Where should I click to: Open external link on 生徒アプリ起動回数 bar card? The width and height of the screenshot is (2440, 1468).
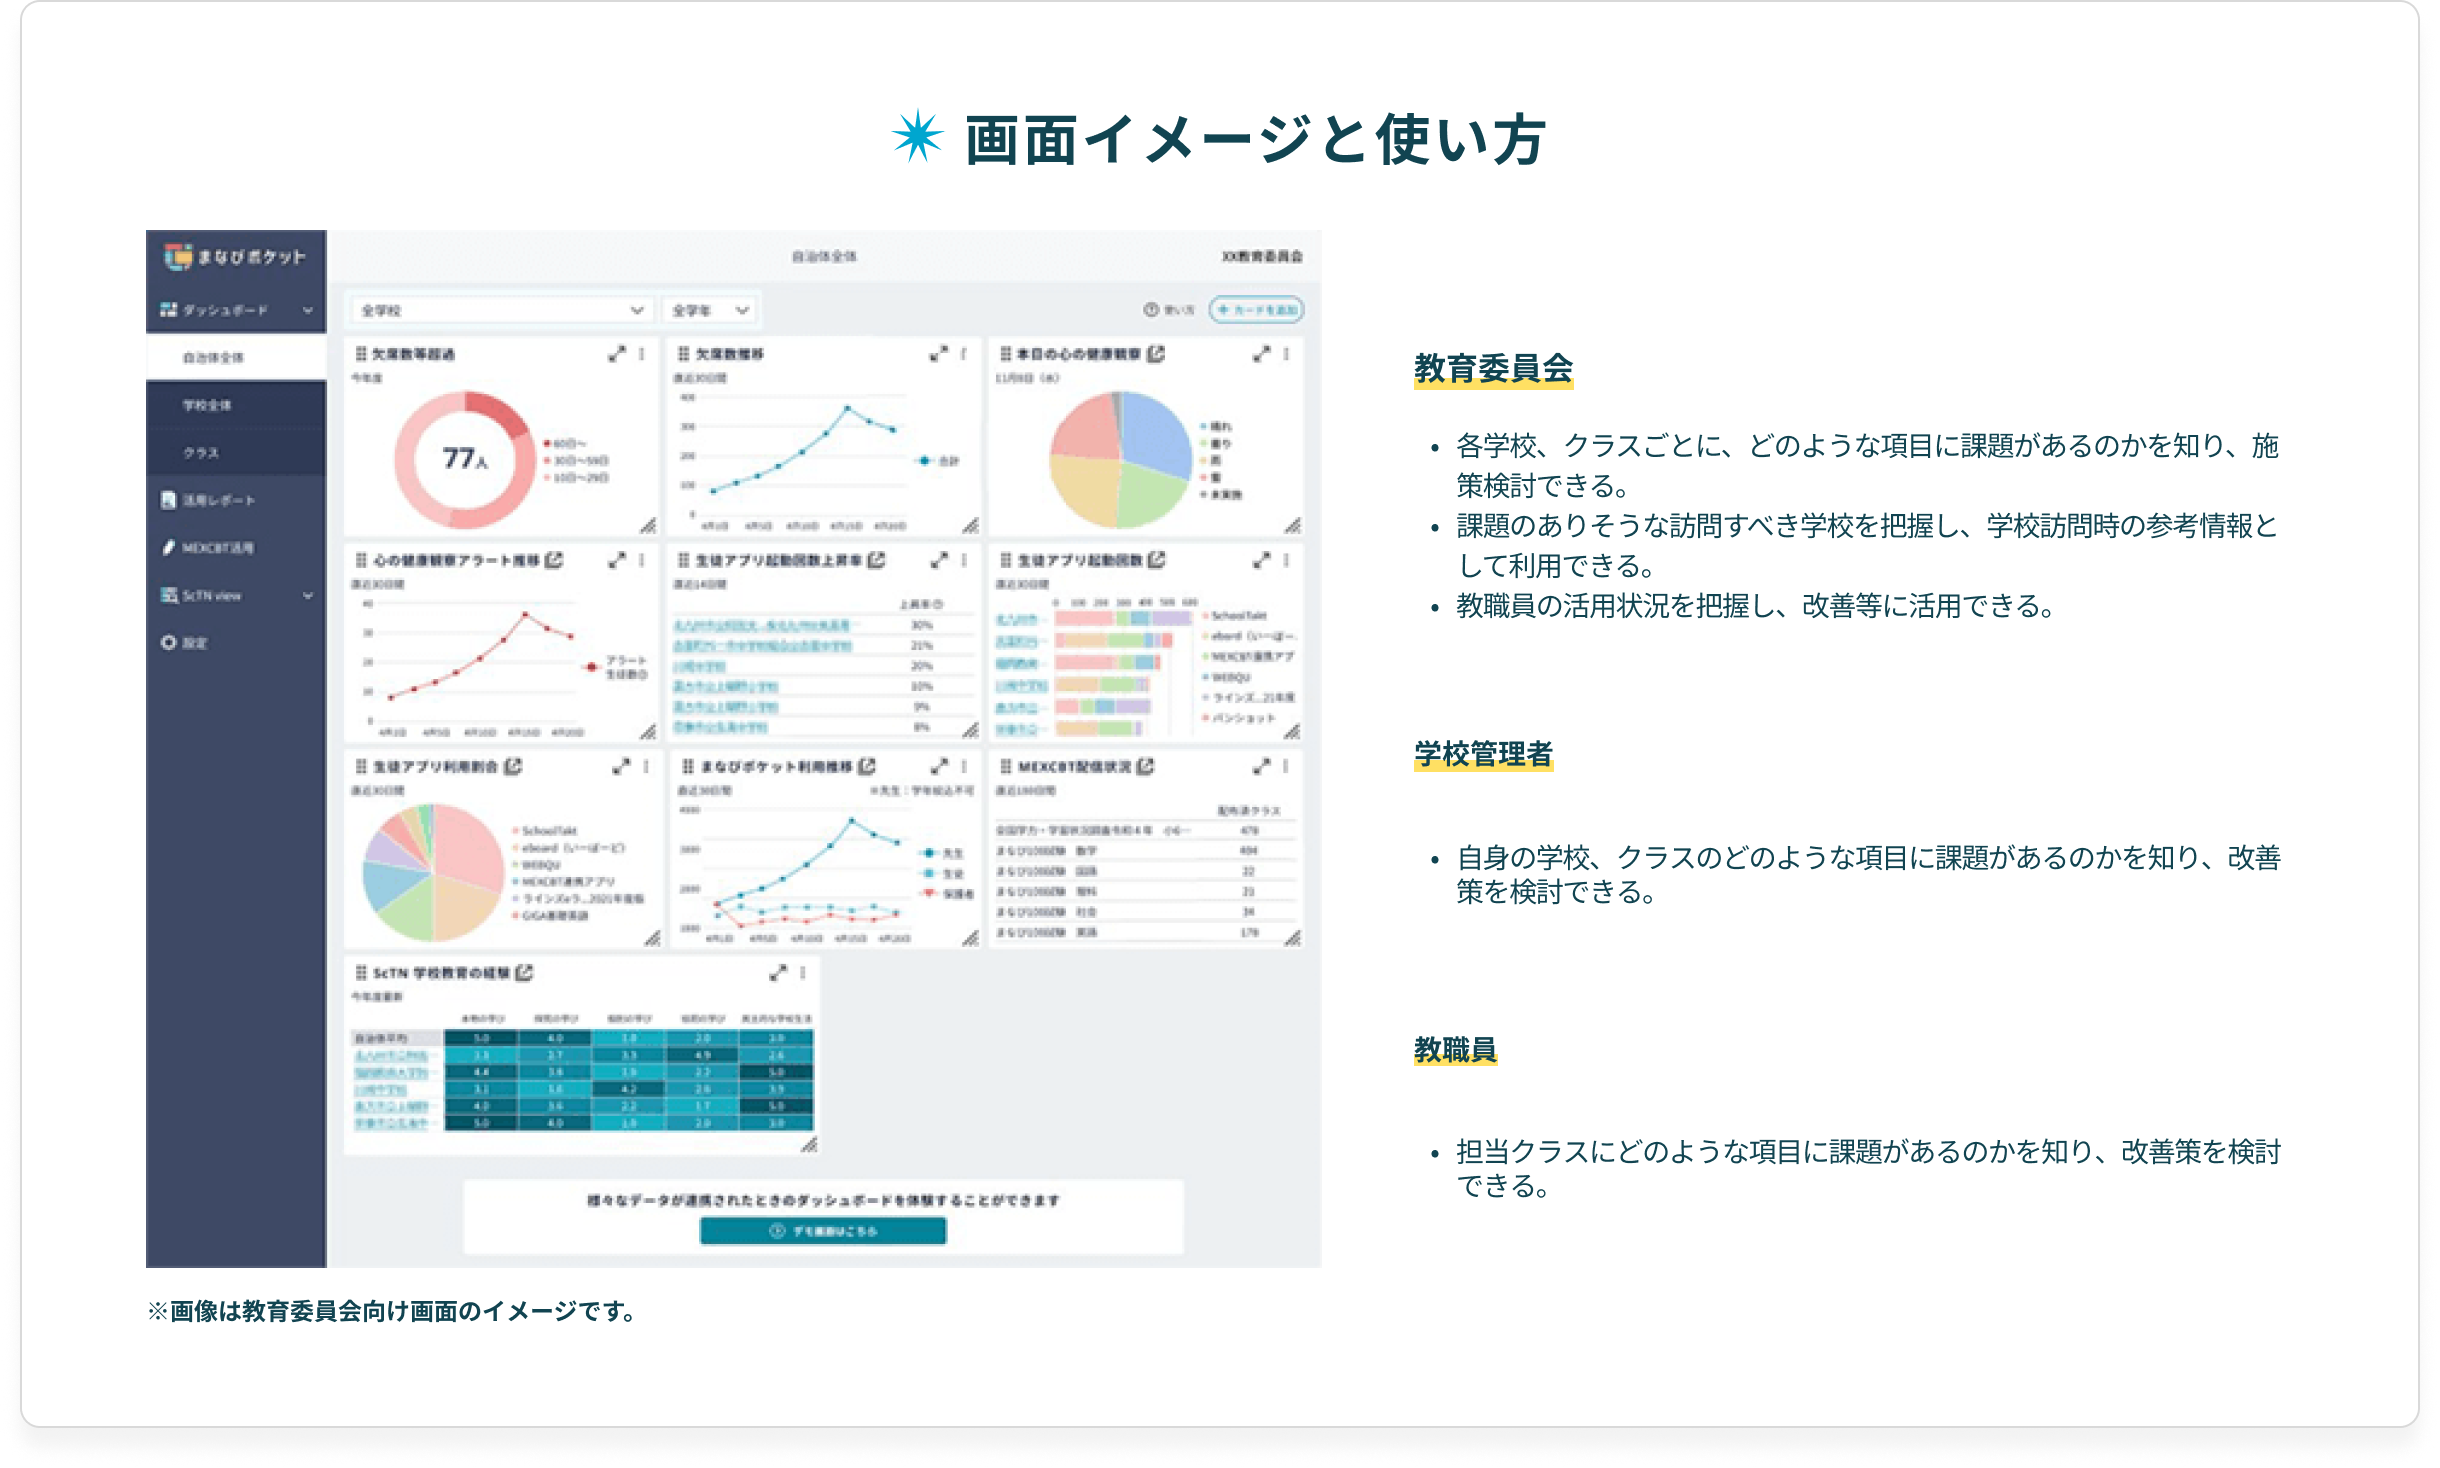(x=1156, y=560)
